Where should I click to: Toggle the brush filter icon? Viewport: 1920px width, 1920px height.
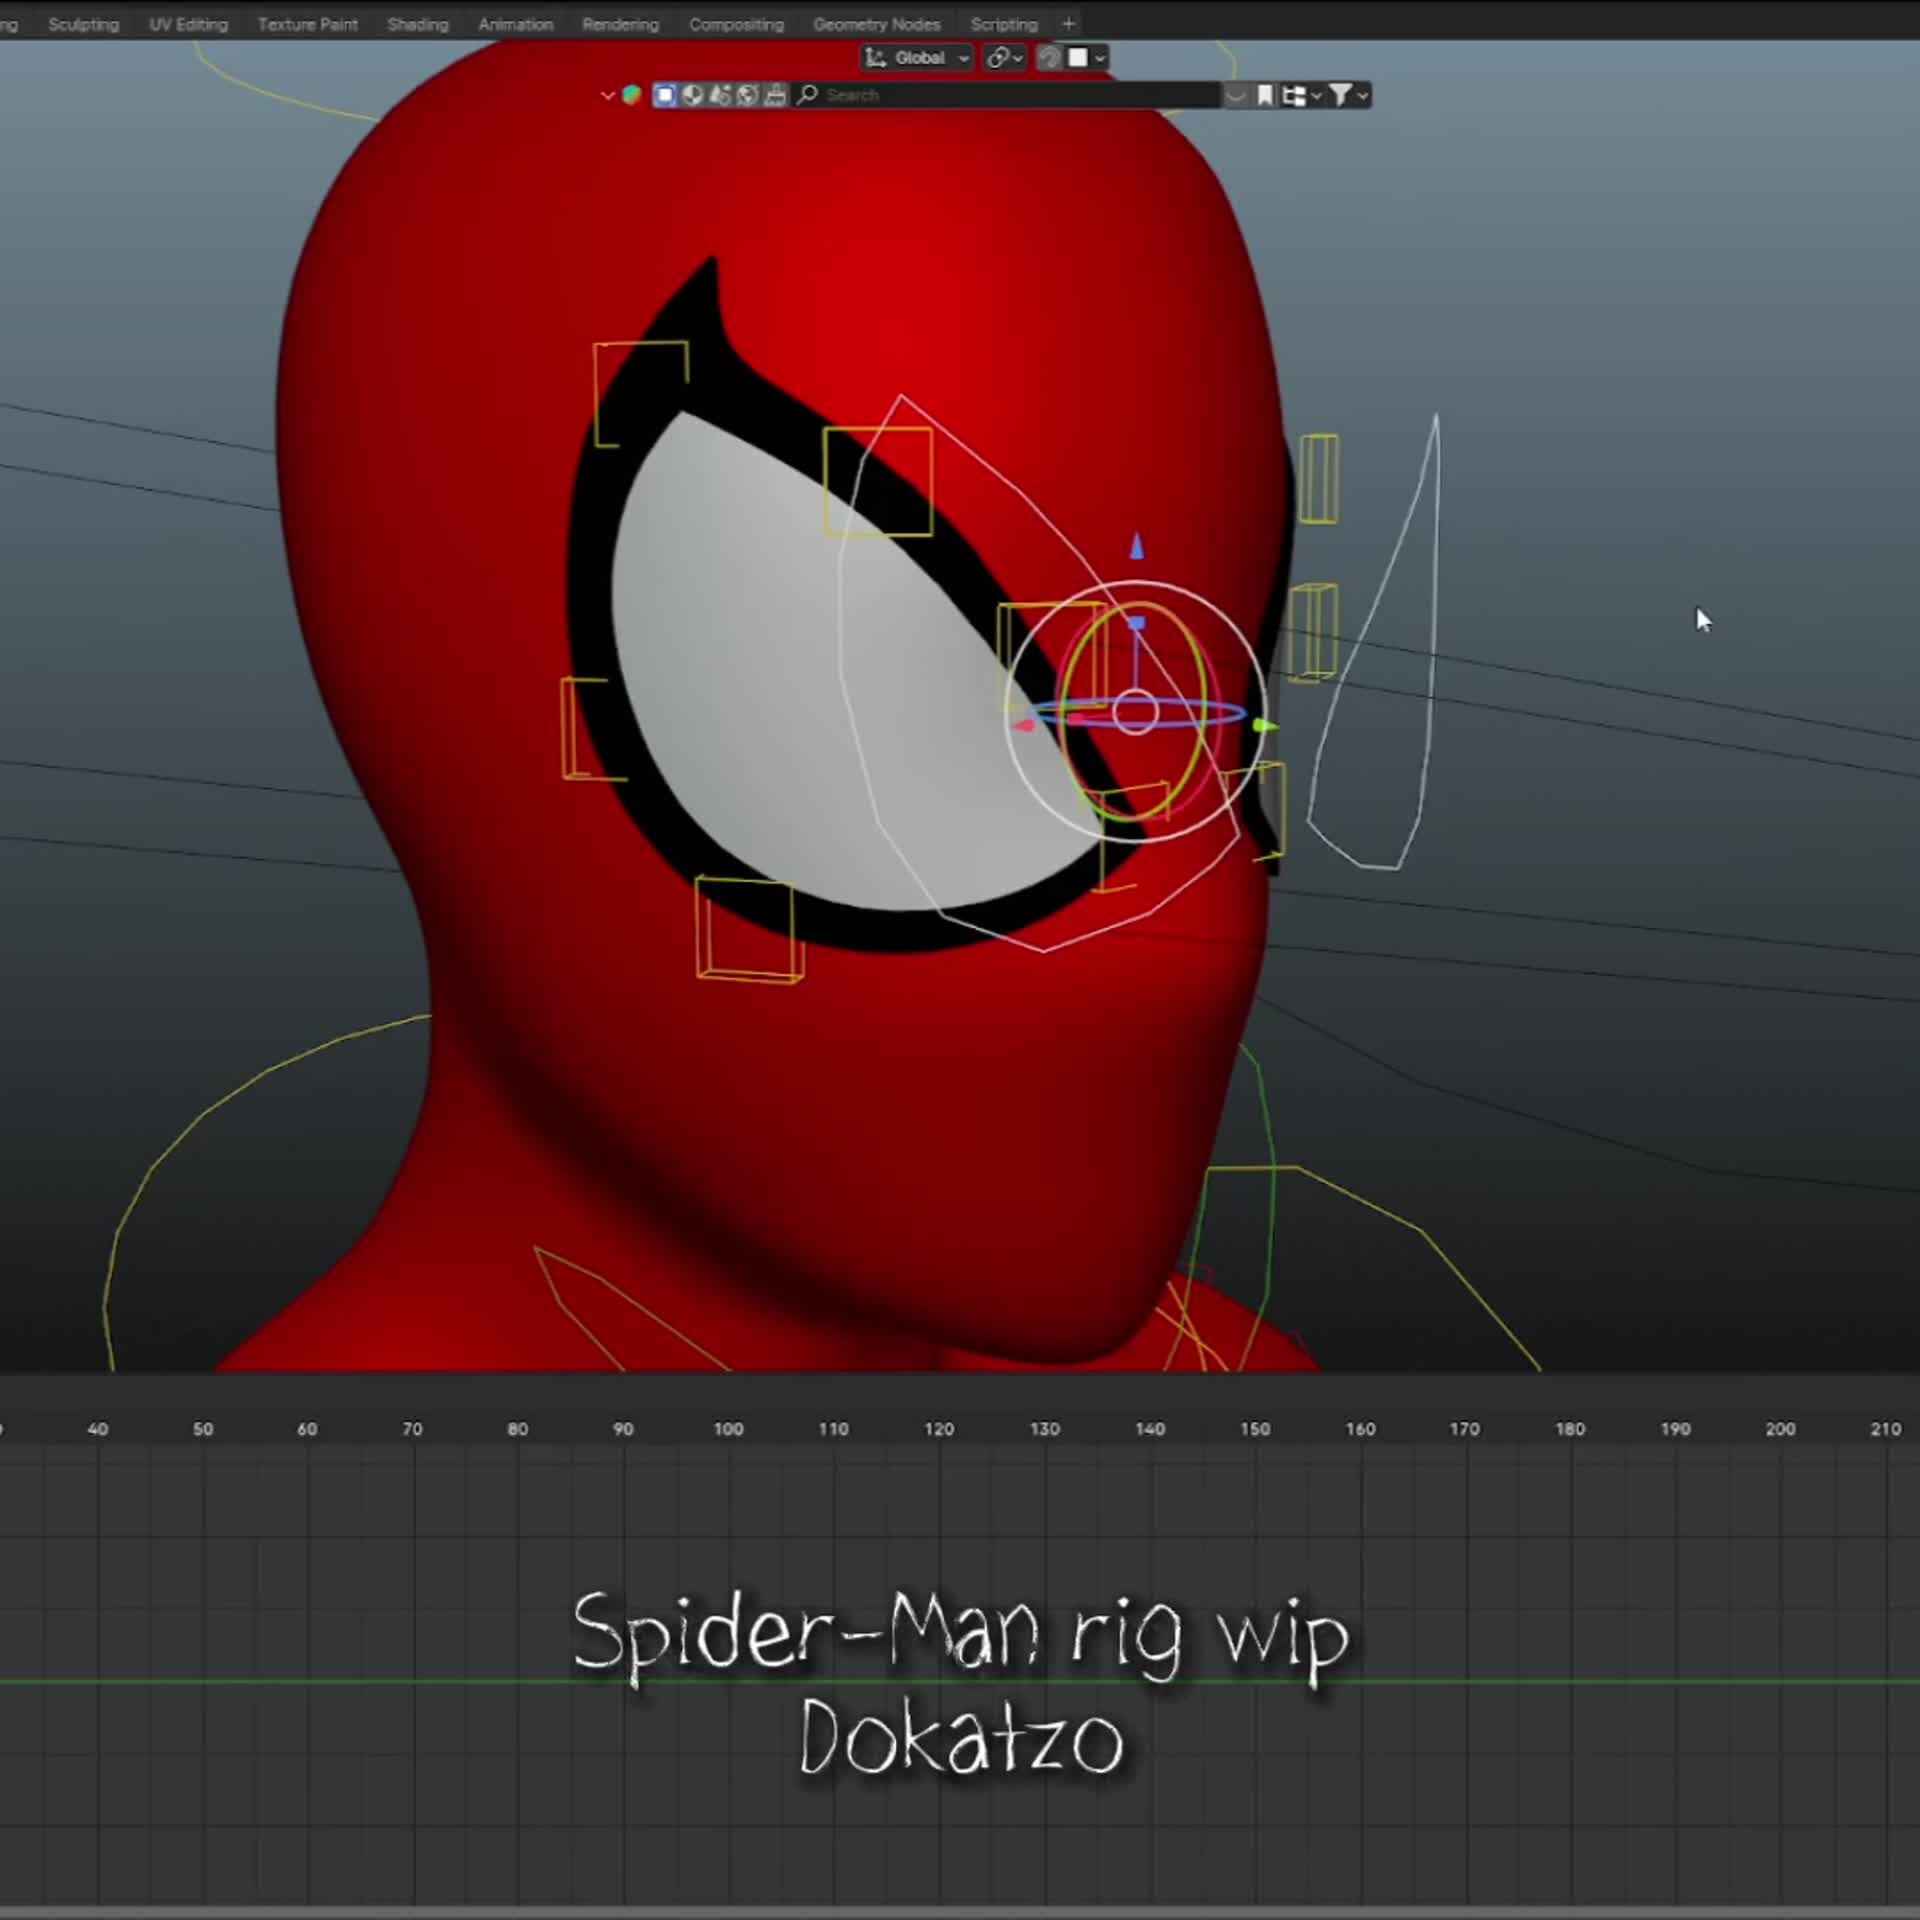click(x=775, y=95)
